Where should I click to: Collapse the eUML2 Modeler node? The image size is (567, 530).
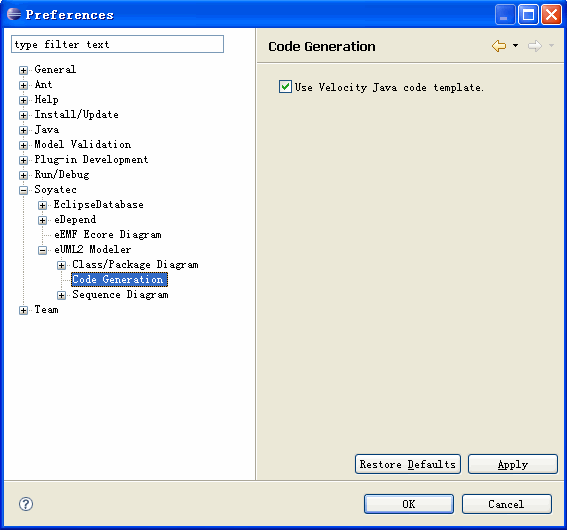[43, 250]
